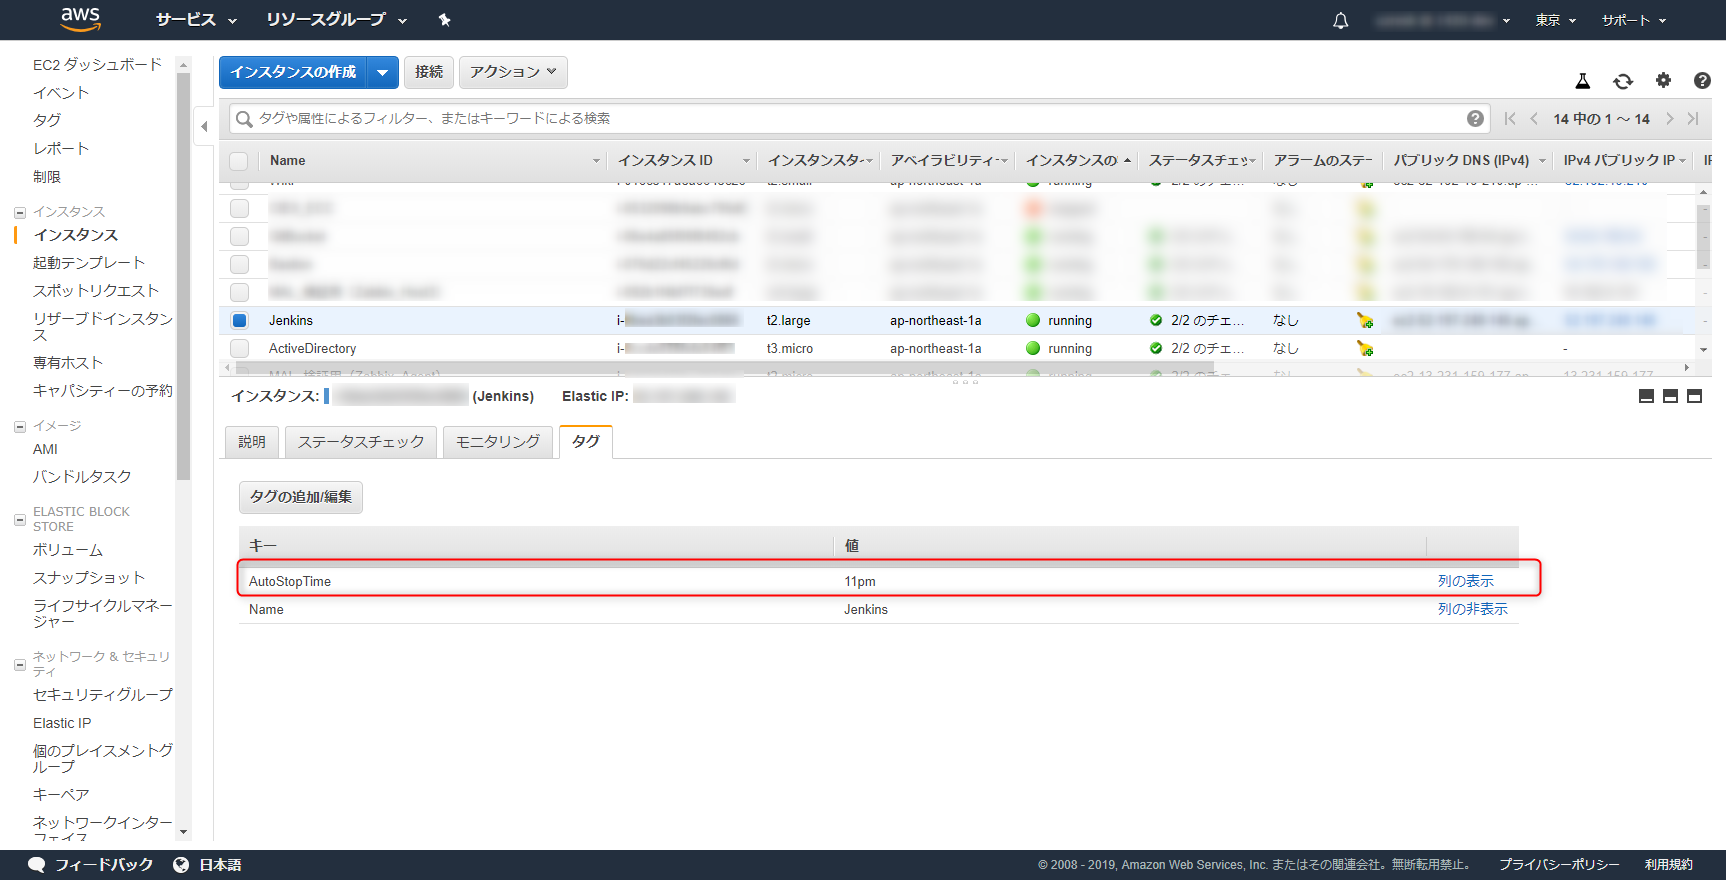
Task: Collapse the ネットワーク & セキュリティ sidebar section
Action: coord(20,665)
